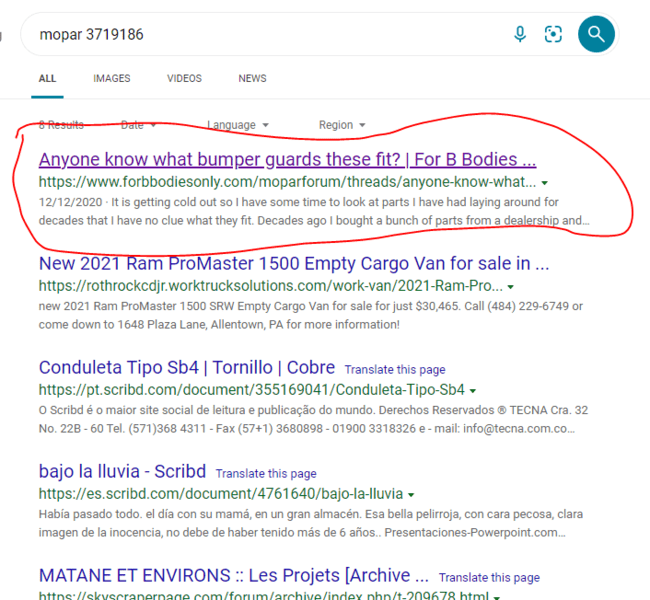Open the News tab

point(252,78)
